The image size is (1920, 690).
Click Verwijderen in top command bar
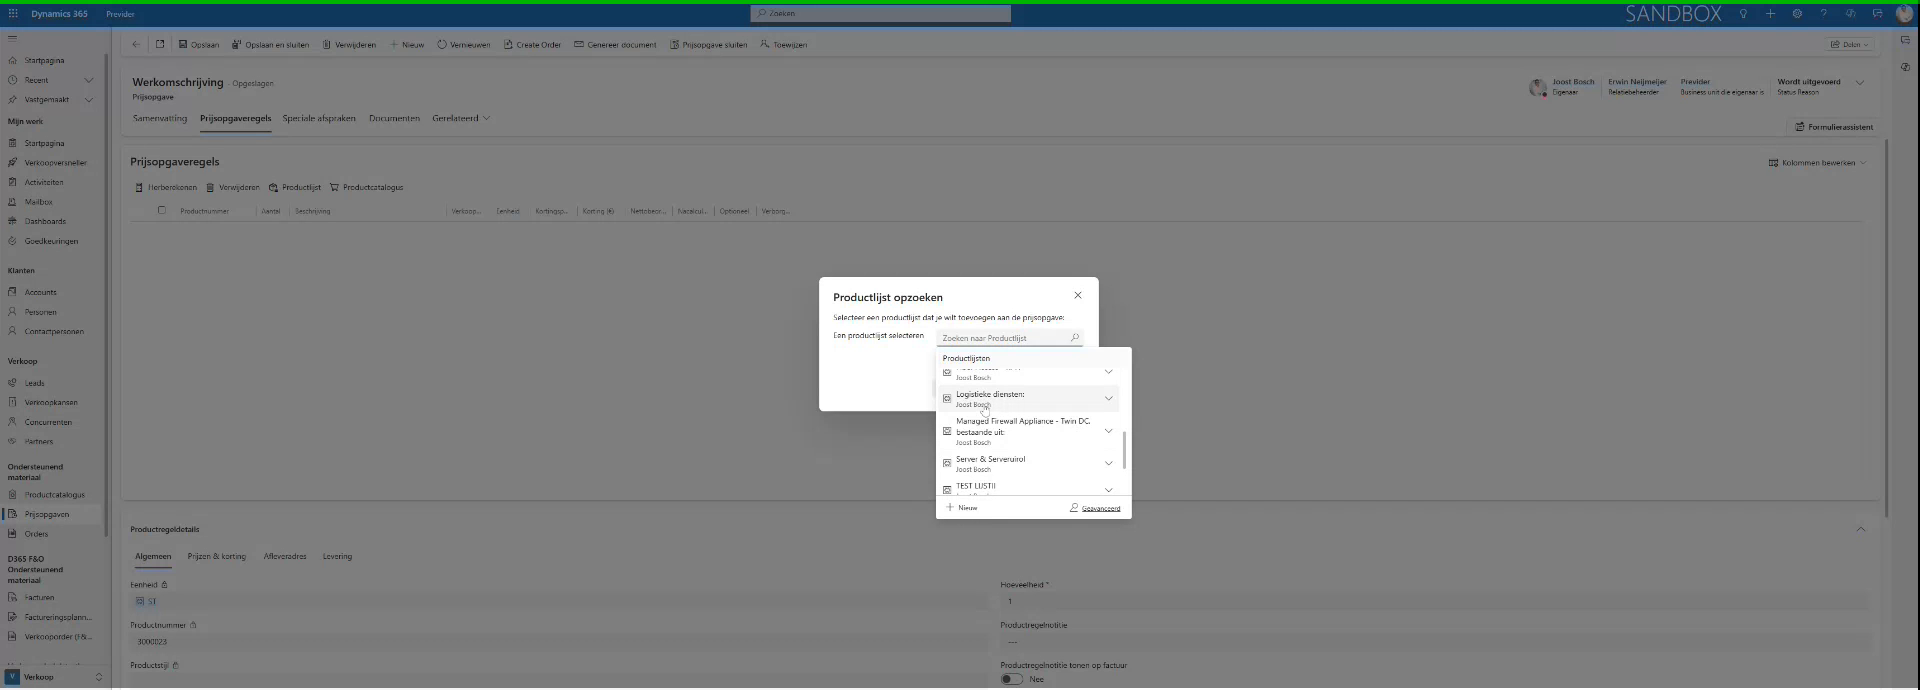point(349,44)
